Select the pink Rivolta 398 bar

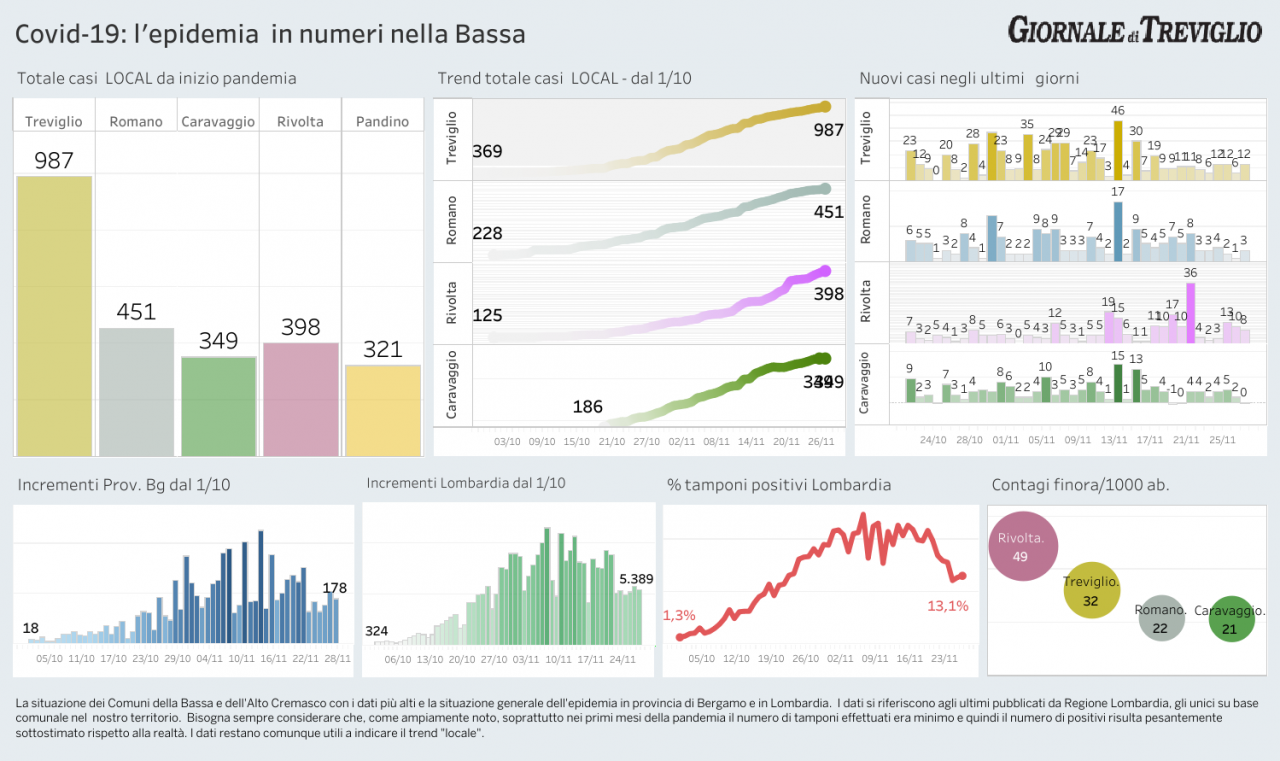coord(300,399)
